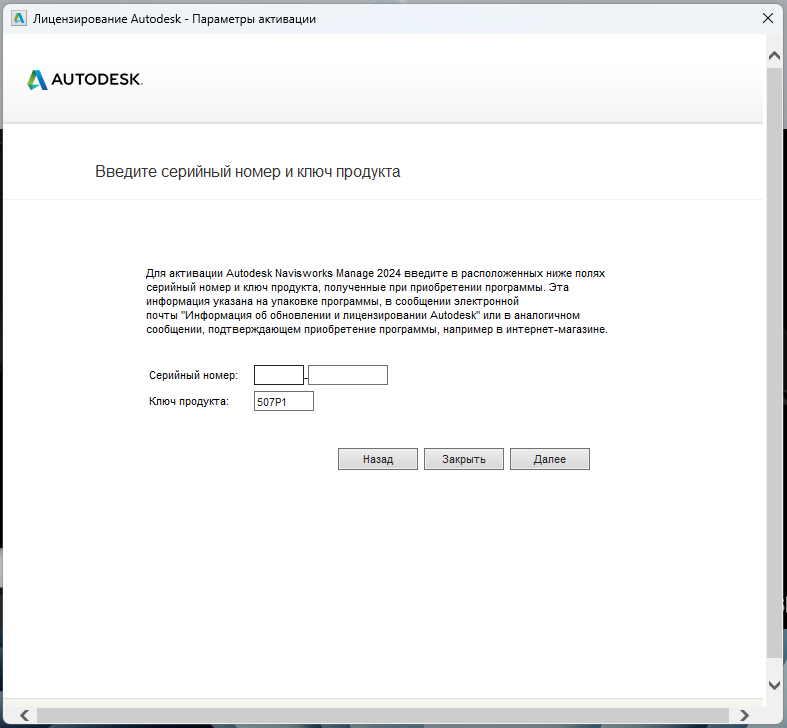787x728 pixels.
Task: Click the title text Лицензирование Autodesk - Параметры активации
Action: [x=174, y=19]
